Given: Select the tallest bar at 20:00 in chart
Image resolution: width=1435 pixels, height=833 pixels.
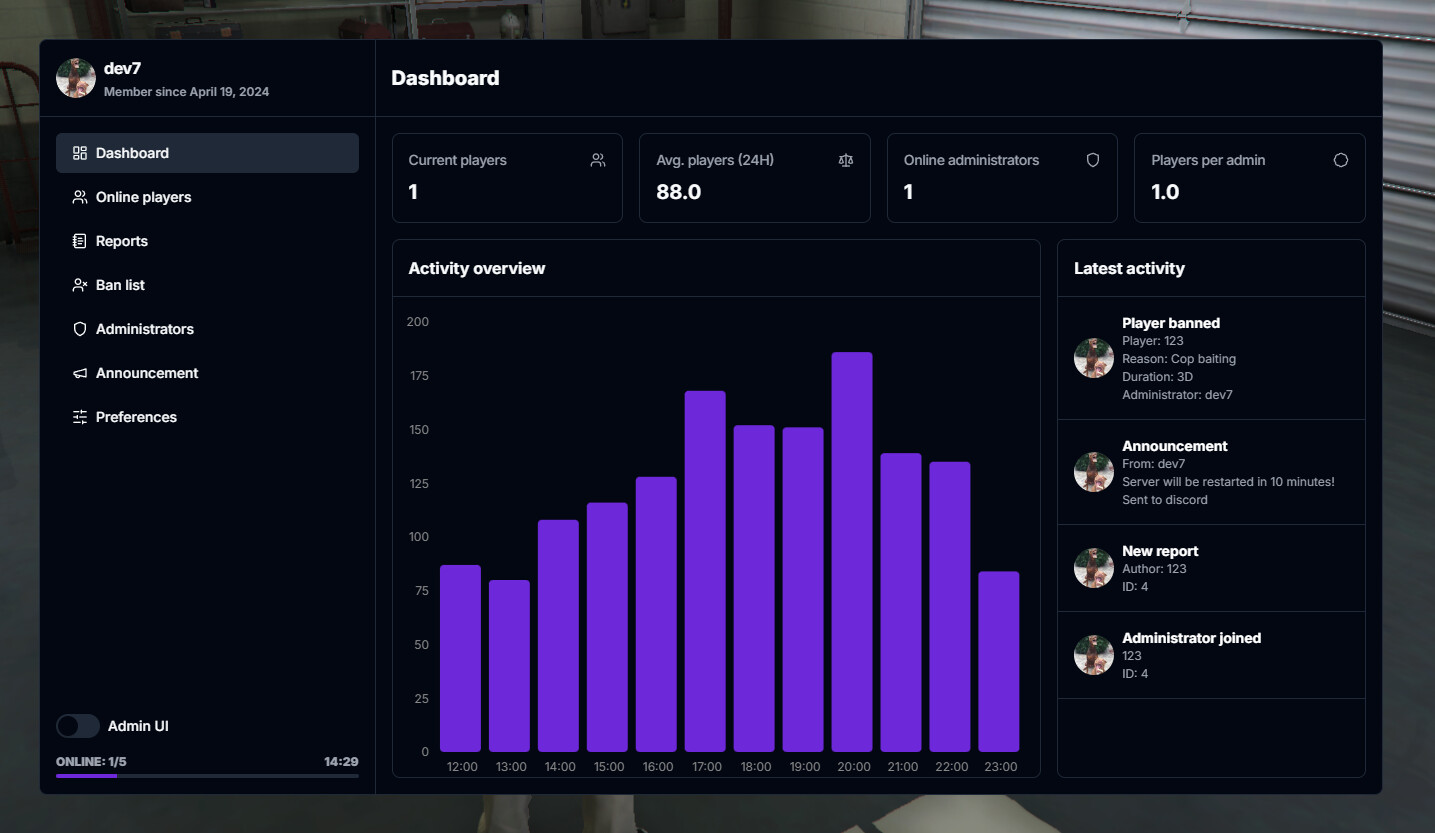Looking at the screenshot, I should click(x=852, y=550).
